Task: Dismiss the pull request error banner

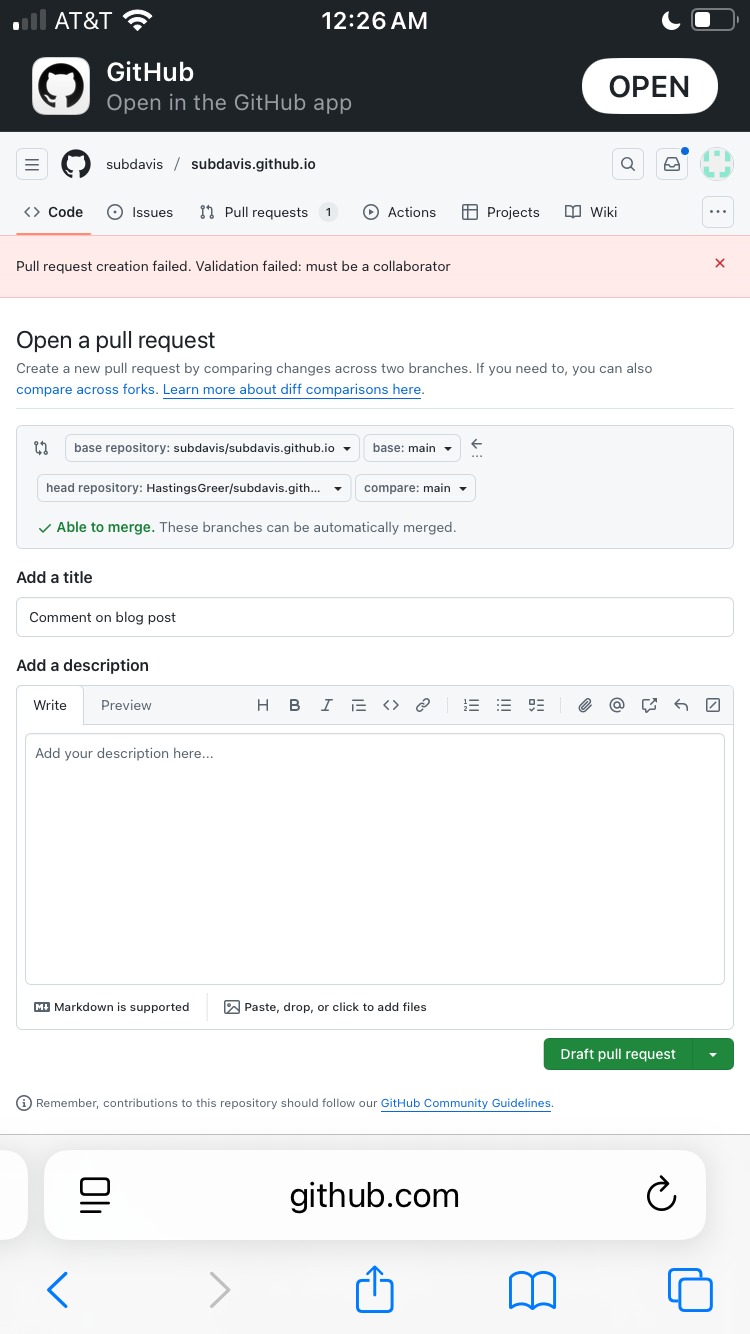Action: click(720, 263)
